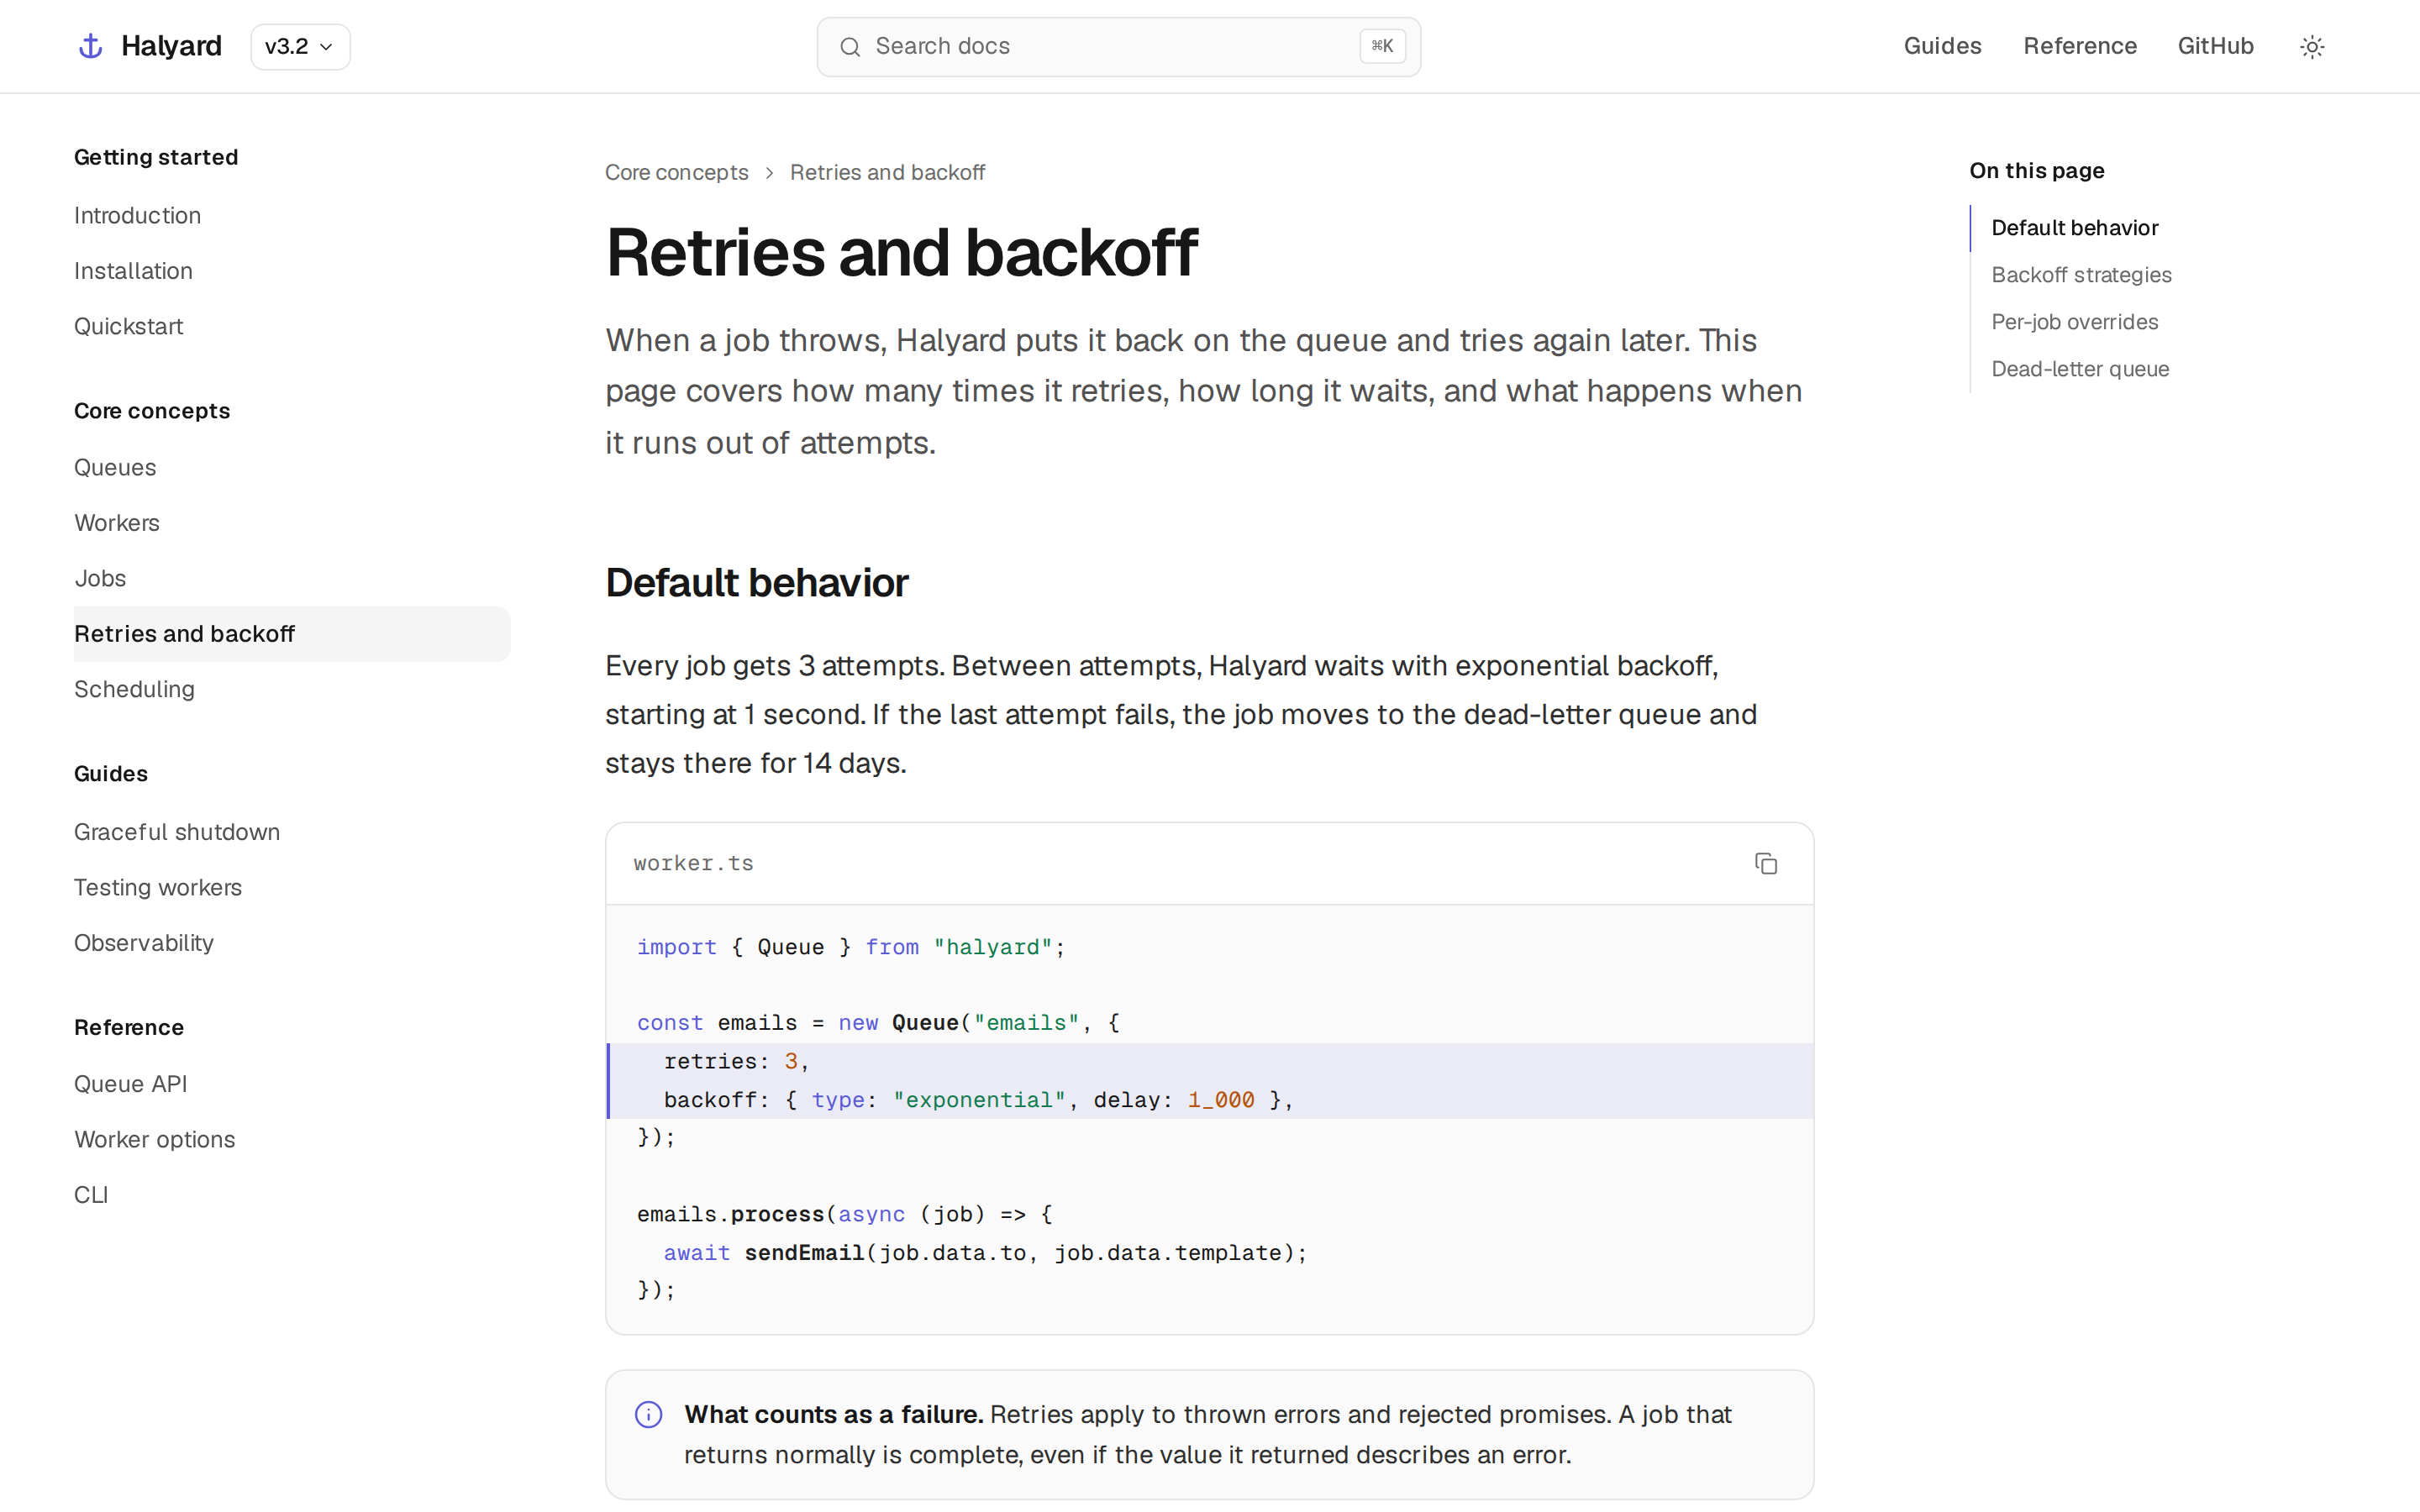Jump to Default behavior in page outline
Image resolution: width=2420 pixels, height=1512 pixels.
coord(2074,228)
